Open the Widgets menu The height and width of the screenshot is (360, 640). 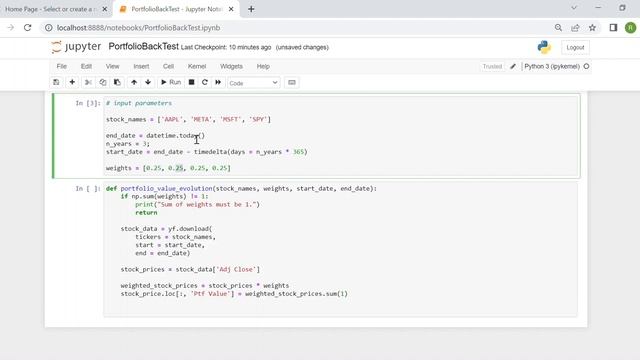point(231,66)
